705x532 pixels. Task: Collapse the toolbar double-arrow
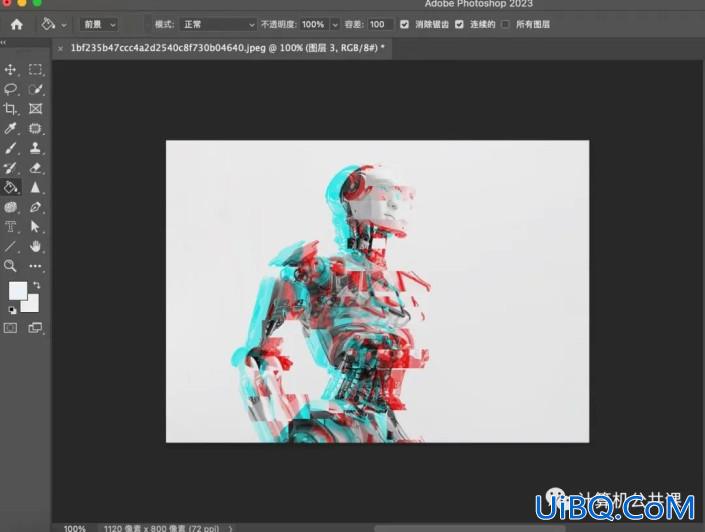pos(4,43)
